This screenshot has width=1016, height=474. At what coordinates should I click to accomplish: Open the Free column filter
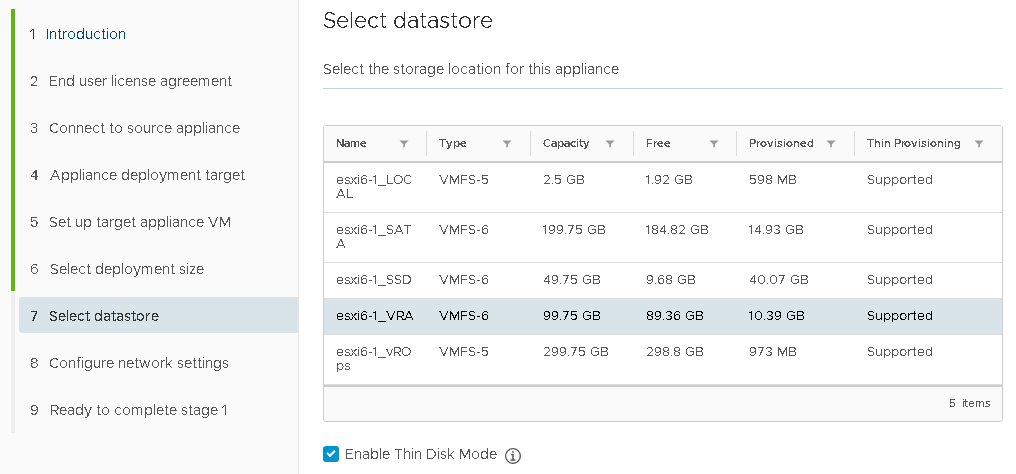714,144
